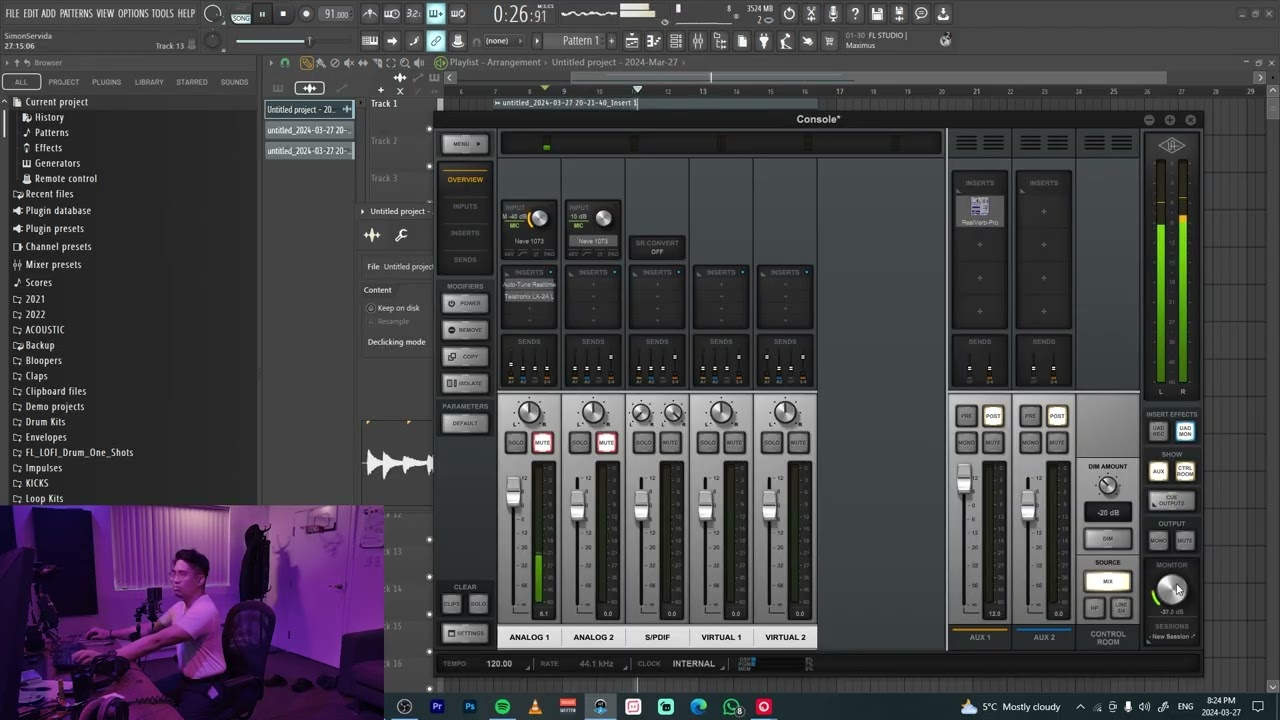Toggle the link chain icon in toolbar

pos(435,41)
